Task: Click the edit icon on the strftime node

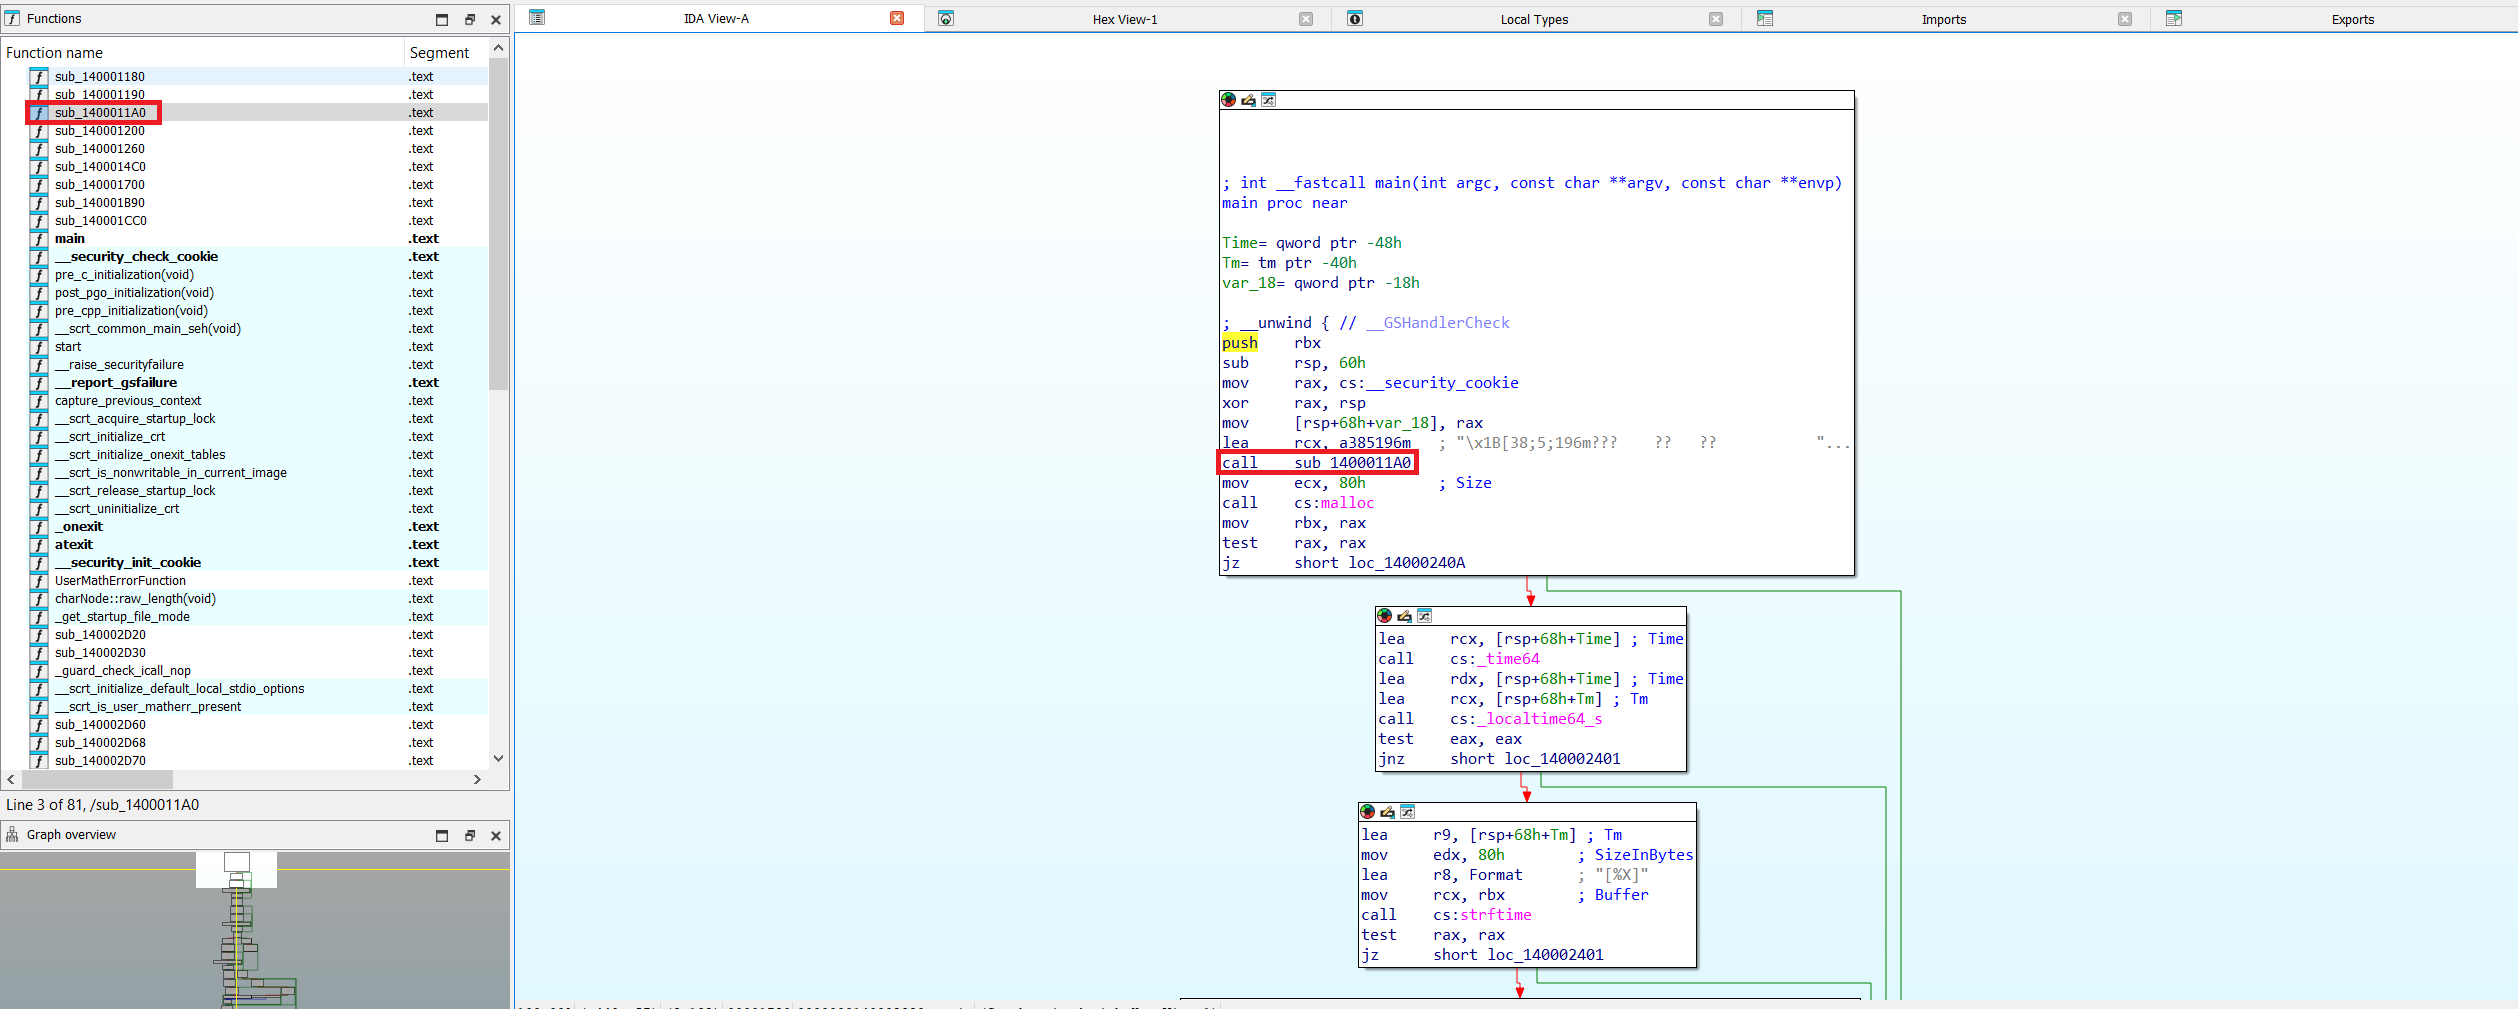Action: (x=1387, y=812)
